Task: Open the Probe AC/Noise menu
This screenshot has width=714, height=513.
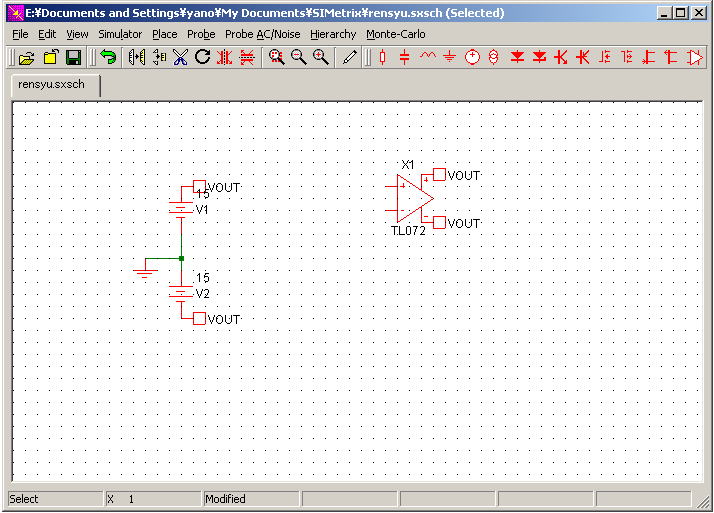Action: click(x=262, y=34)
